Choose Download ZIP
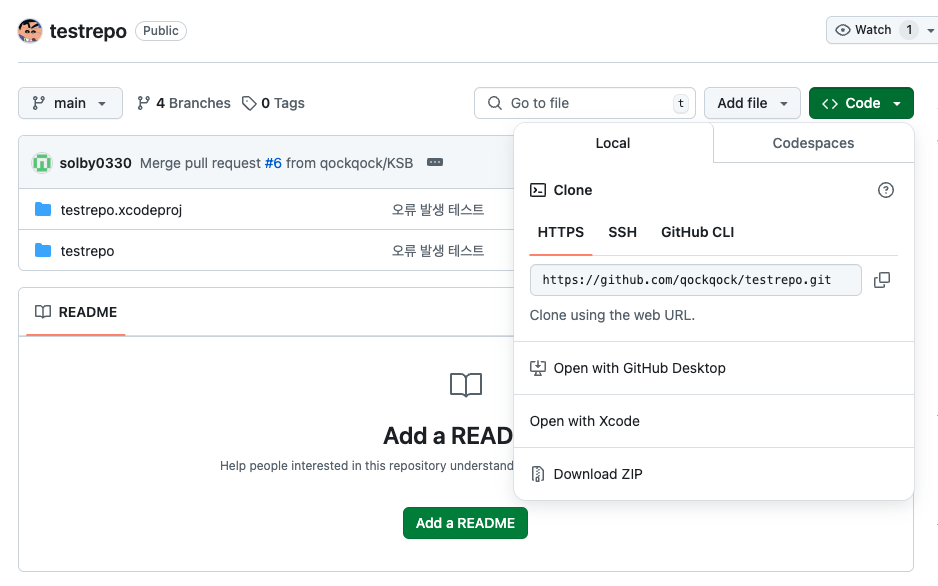 tap(713, 474)
